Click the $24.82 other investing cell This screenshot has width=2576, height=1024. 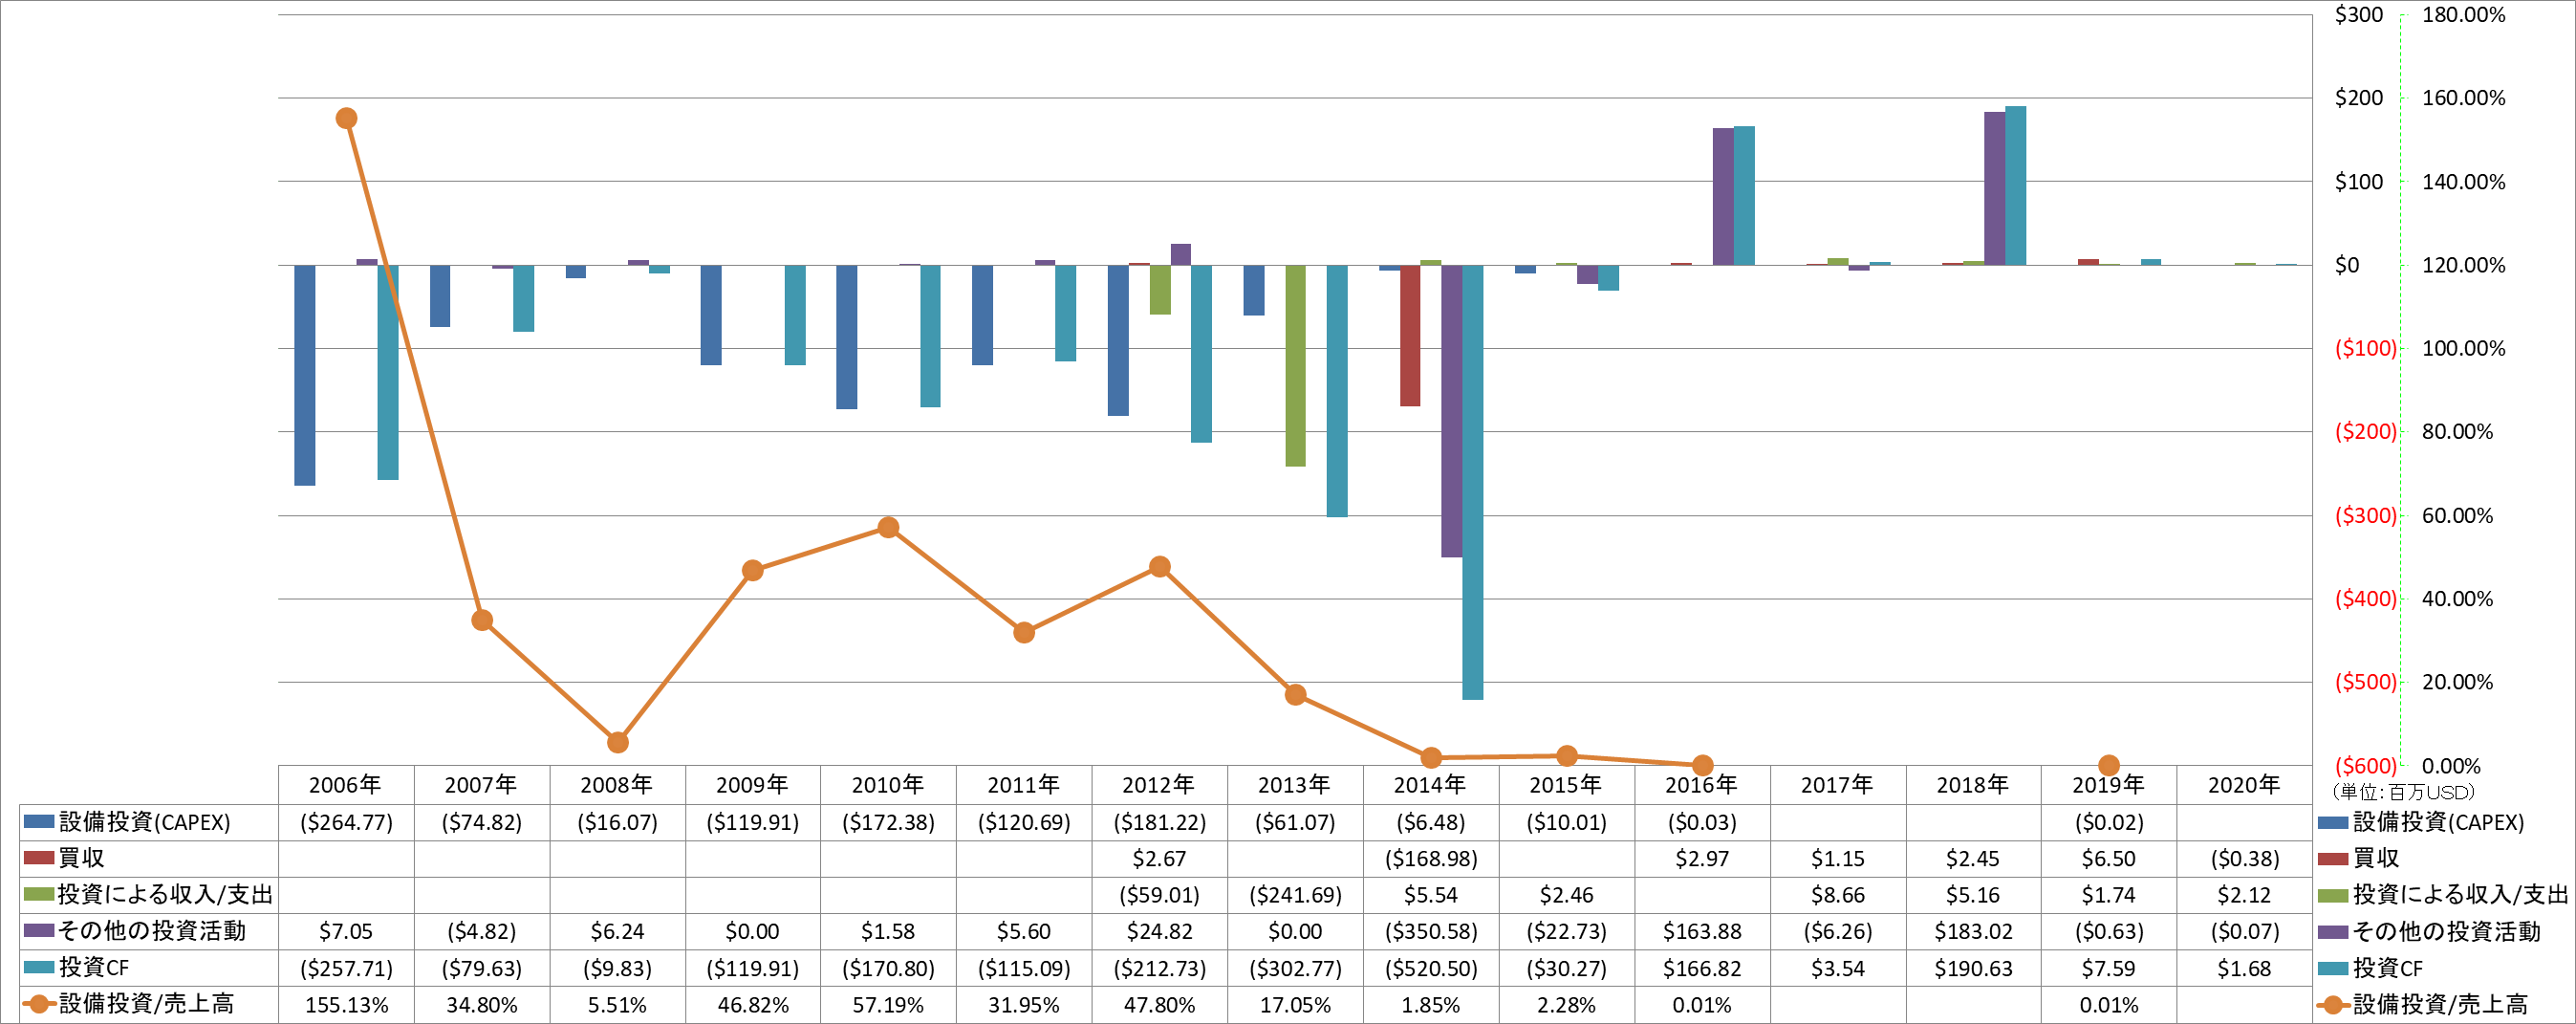pos(1160,931)
